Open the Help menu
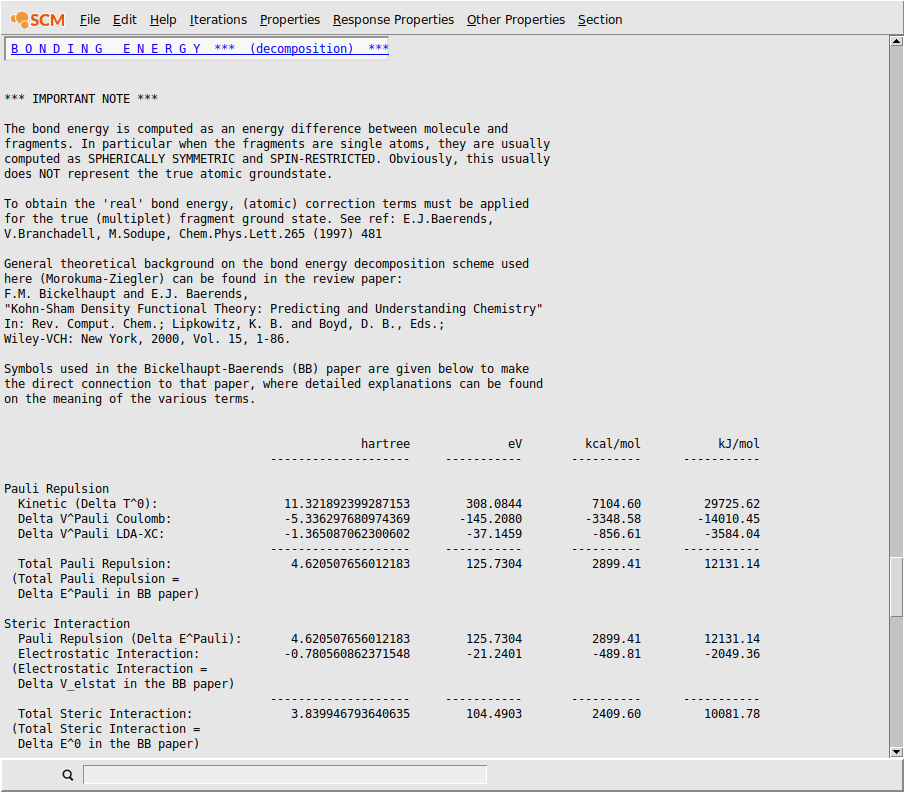This screenshot has height=792, width=904. [x=163, y=19]
